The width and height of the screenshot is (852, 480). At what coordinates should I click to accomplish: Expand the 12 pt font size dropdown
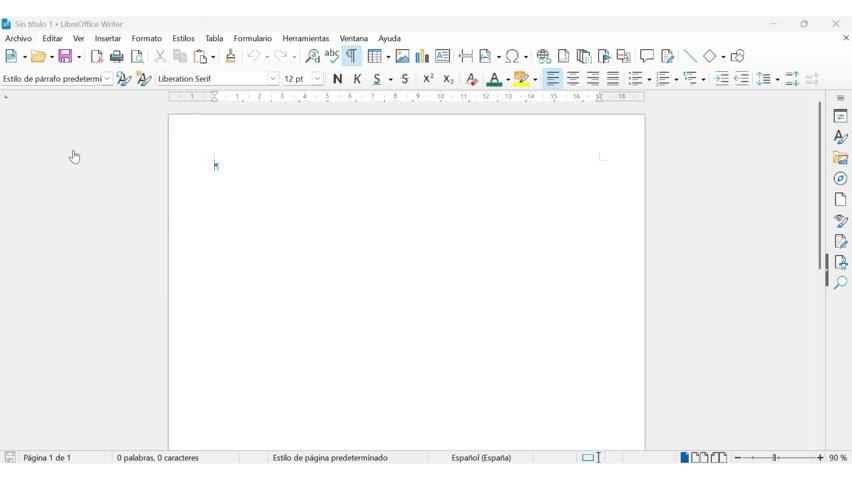tap(317, 79)
